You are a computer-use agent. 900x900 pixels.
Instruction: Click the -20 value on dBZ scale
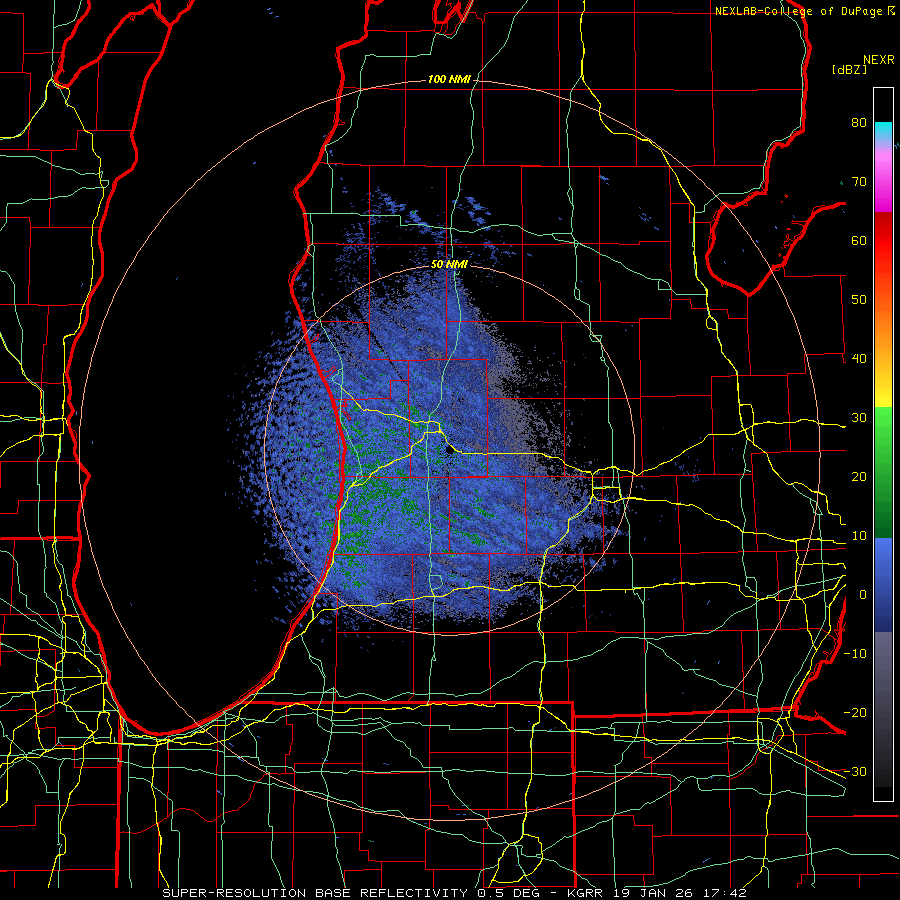[855, 712]
